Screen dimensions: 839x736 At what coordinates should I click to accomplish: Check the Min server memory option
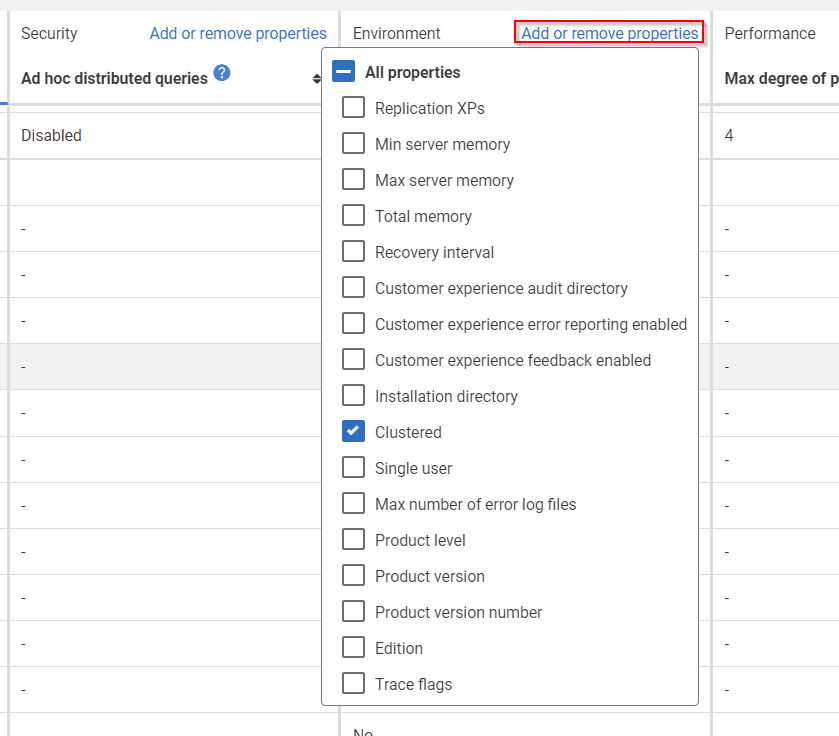(353, 143)
